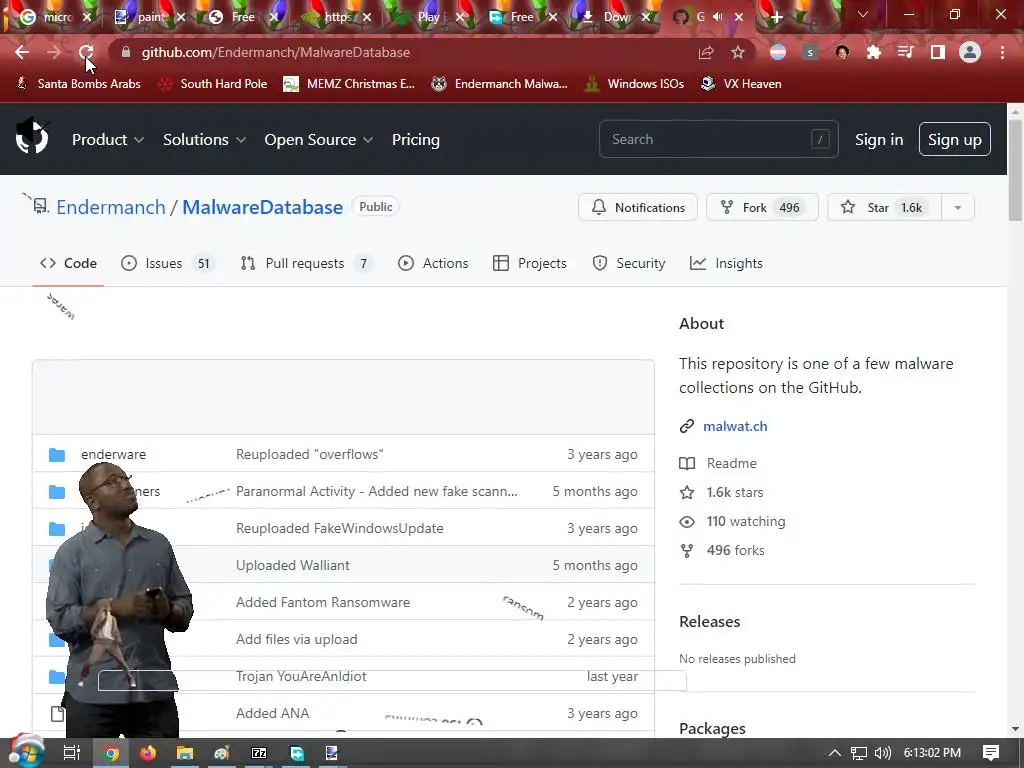Open 7-Zip from the taskbar
1024x768 pixels.
259,753
